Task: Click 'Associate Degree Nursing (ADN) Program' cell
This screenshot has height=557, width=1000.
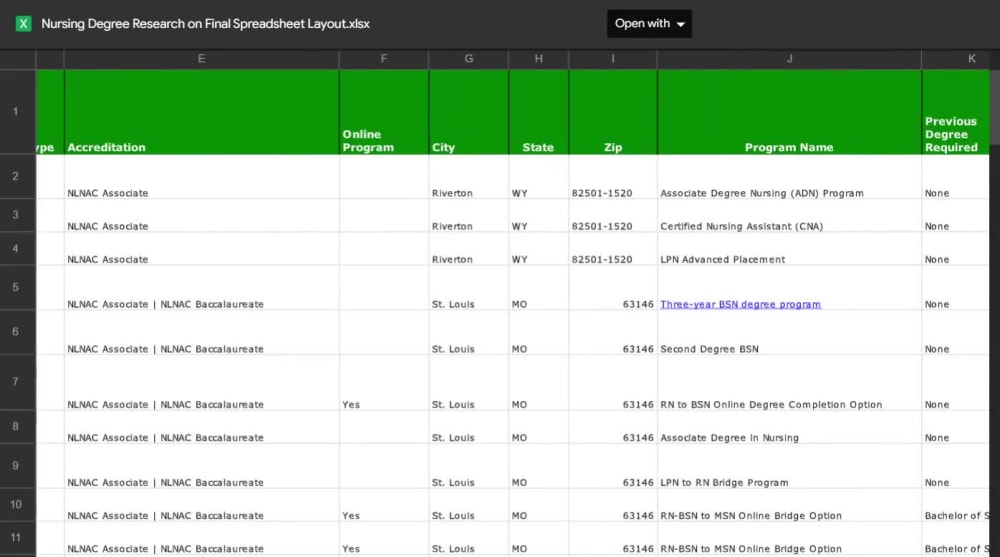Action: (790, 177)
